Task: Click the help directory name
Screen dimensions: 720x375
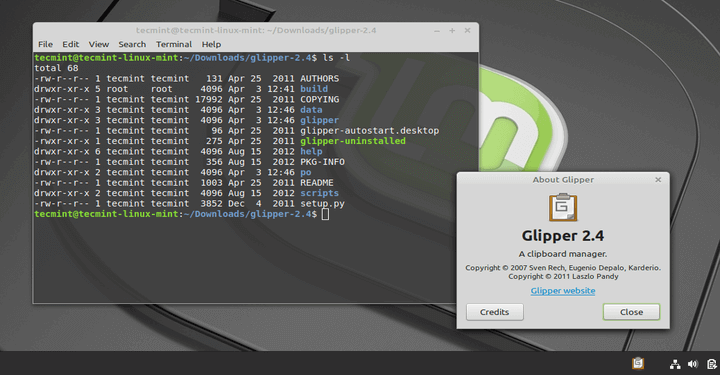Action: [311, 151]
